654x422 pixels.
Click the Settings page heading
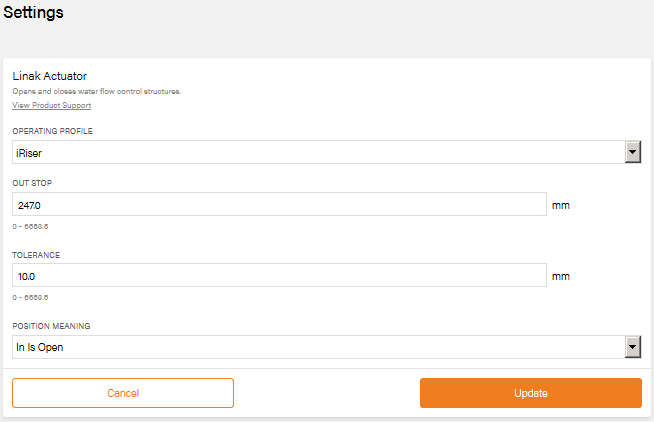tap(34, 13)
